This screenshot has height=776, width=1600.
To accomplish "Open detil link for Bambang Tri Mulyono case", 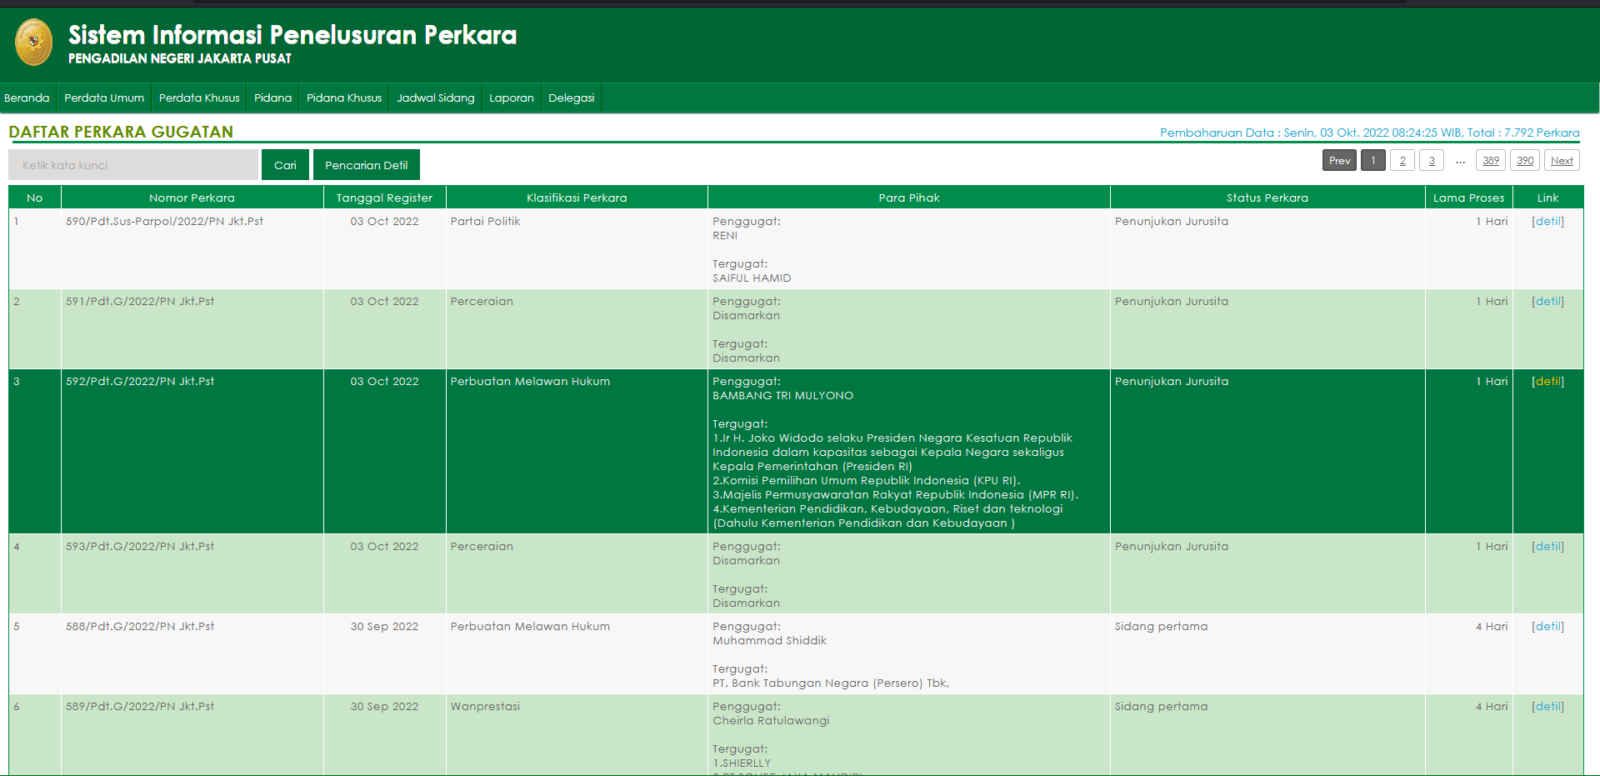I will tap(1548, 382).
